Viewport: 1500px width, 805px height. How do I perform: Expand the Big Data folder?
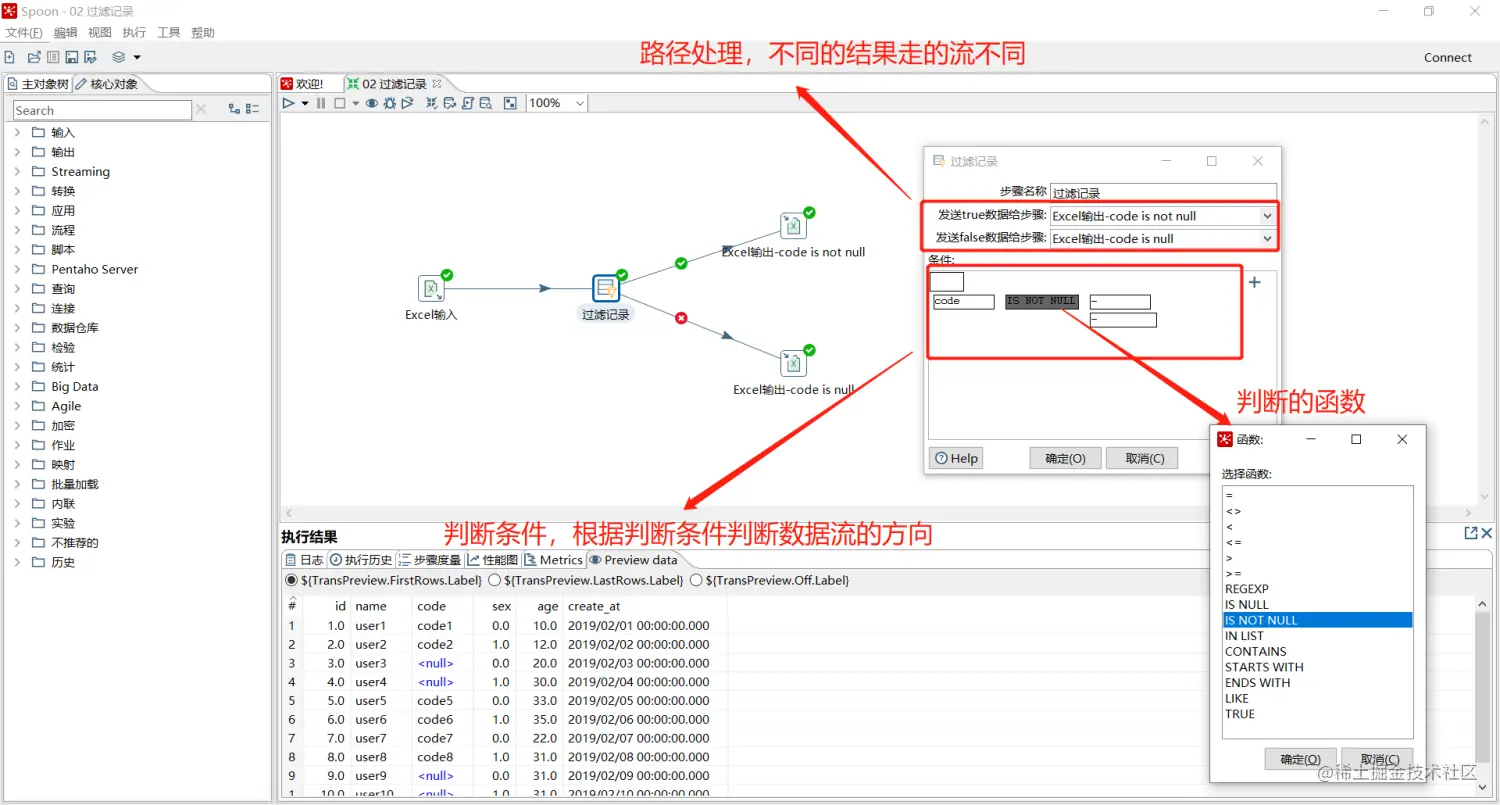(17, 386)
